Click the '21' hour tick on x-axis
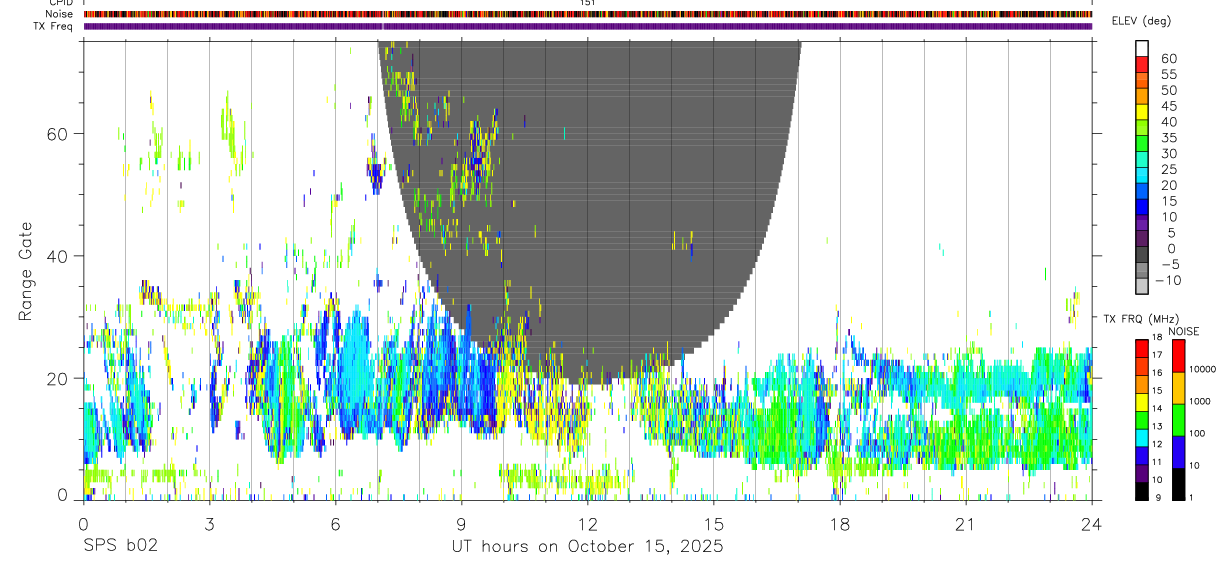Image resolution: width=1228 pixels, height=567 pixels. point(965,524)
